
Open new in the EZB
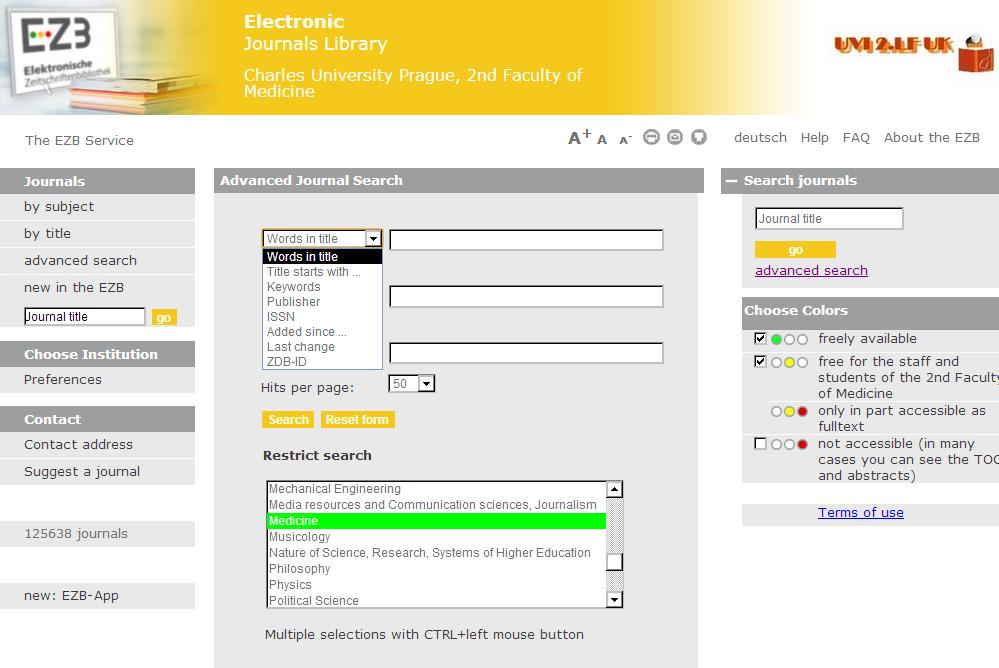[x=74, y=287]
